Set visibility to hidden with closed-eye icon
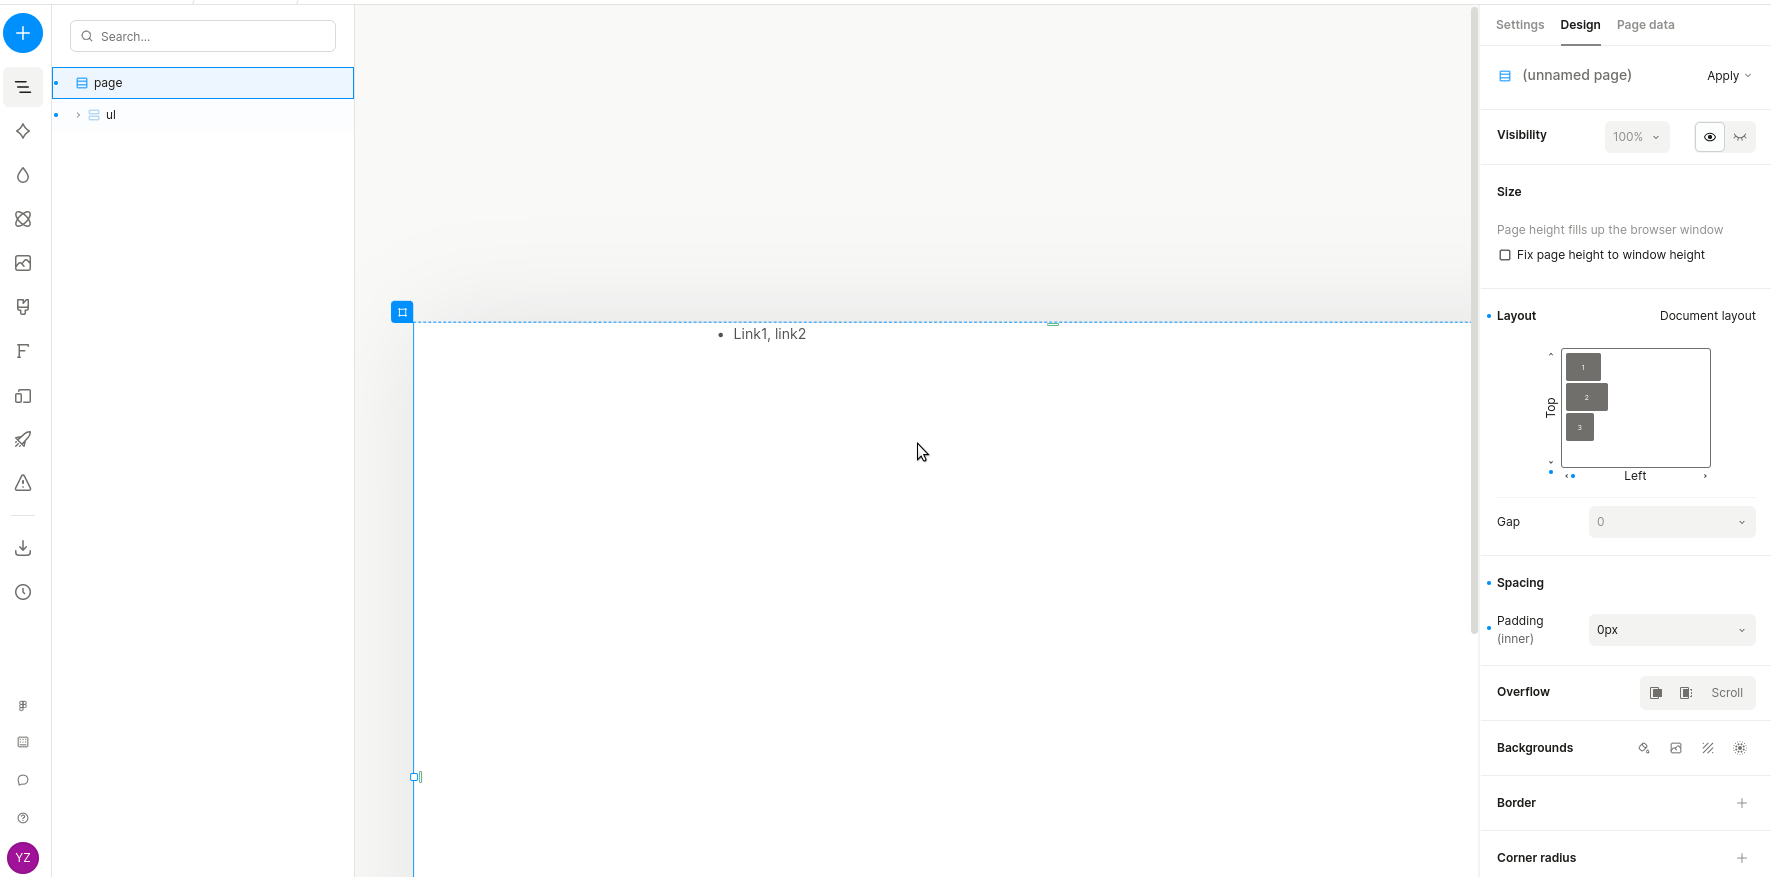The image size is (1771, 877). coord(1740,137)
